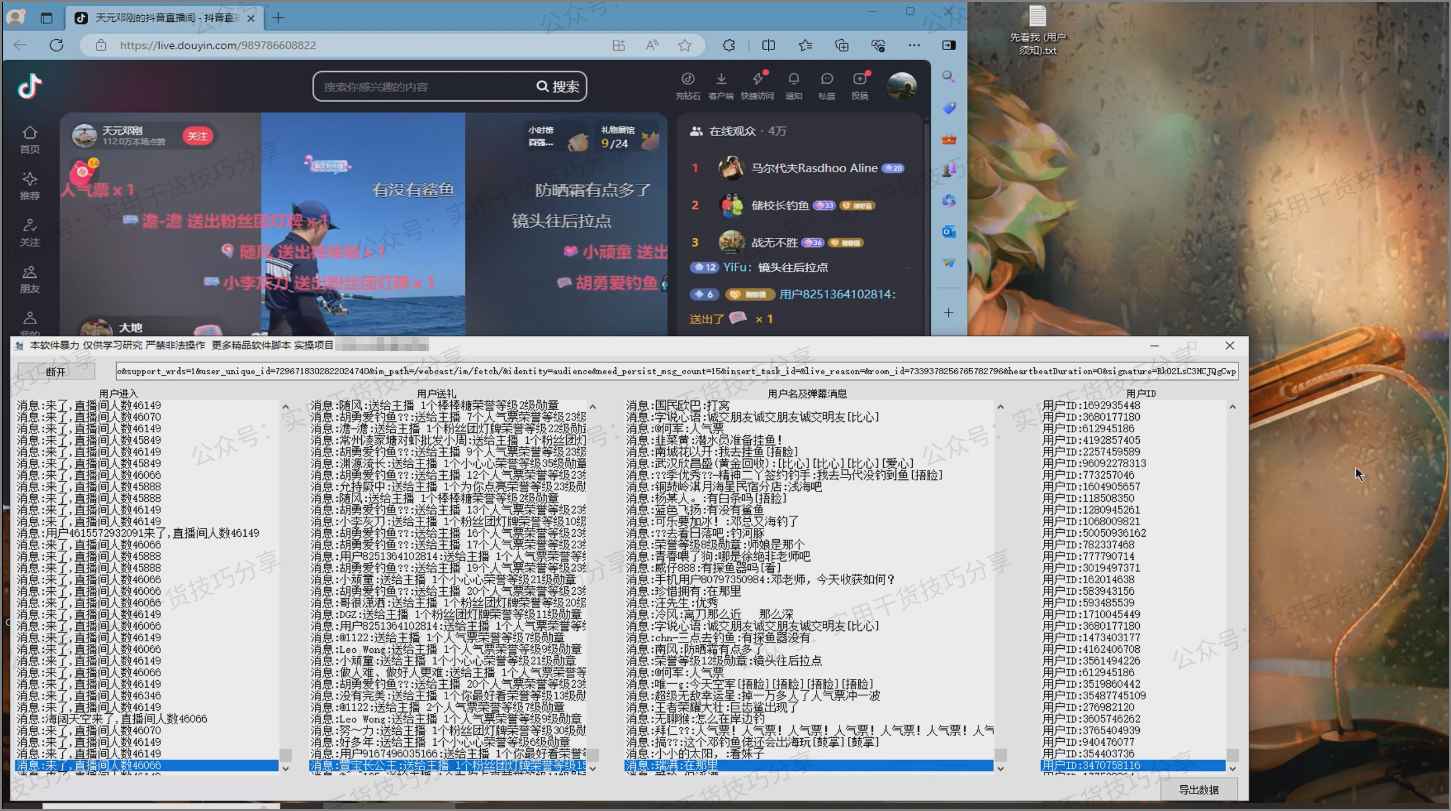Viewport: 1451px width, 811px height.
Task: Open the Edge settings and more menu
Action: [x=914, y=45]
